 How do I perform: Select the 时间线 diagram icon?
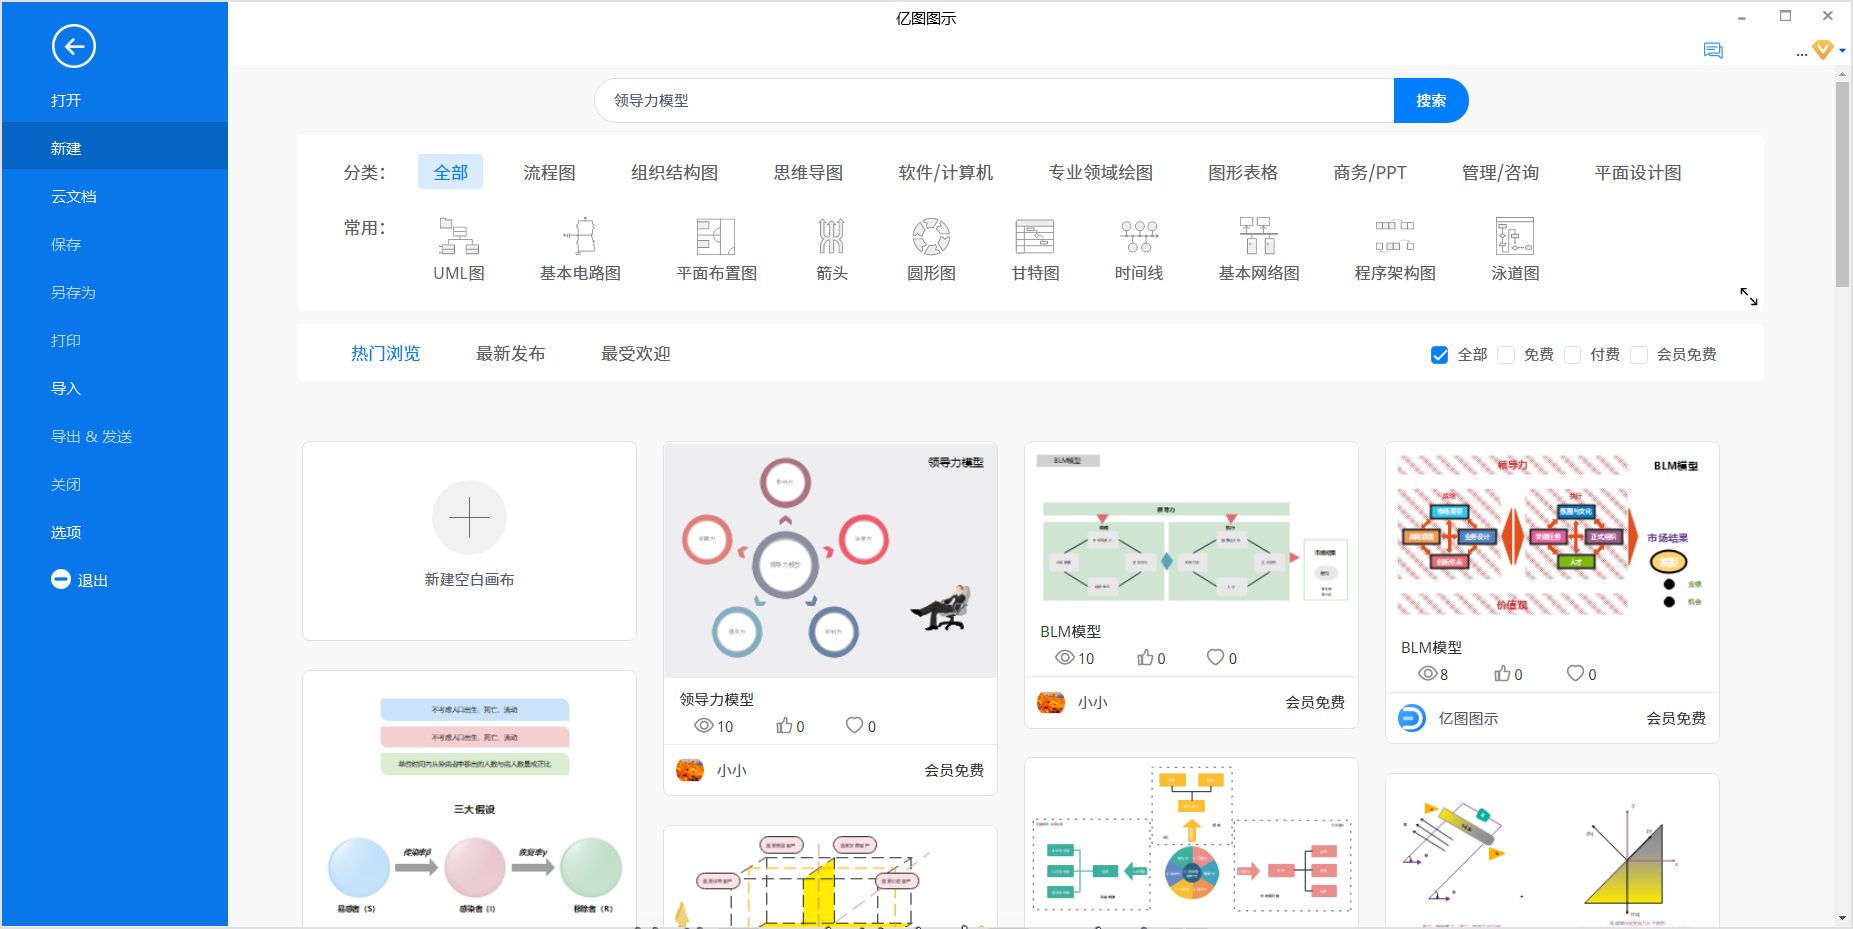point(1138,237)
